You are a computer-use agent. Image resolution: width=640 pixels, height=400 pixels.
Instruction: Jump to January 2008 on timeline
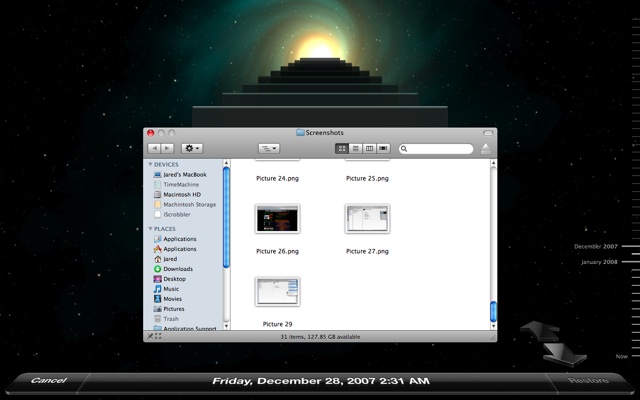pos(599,262)
